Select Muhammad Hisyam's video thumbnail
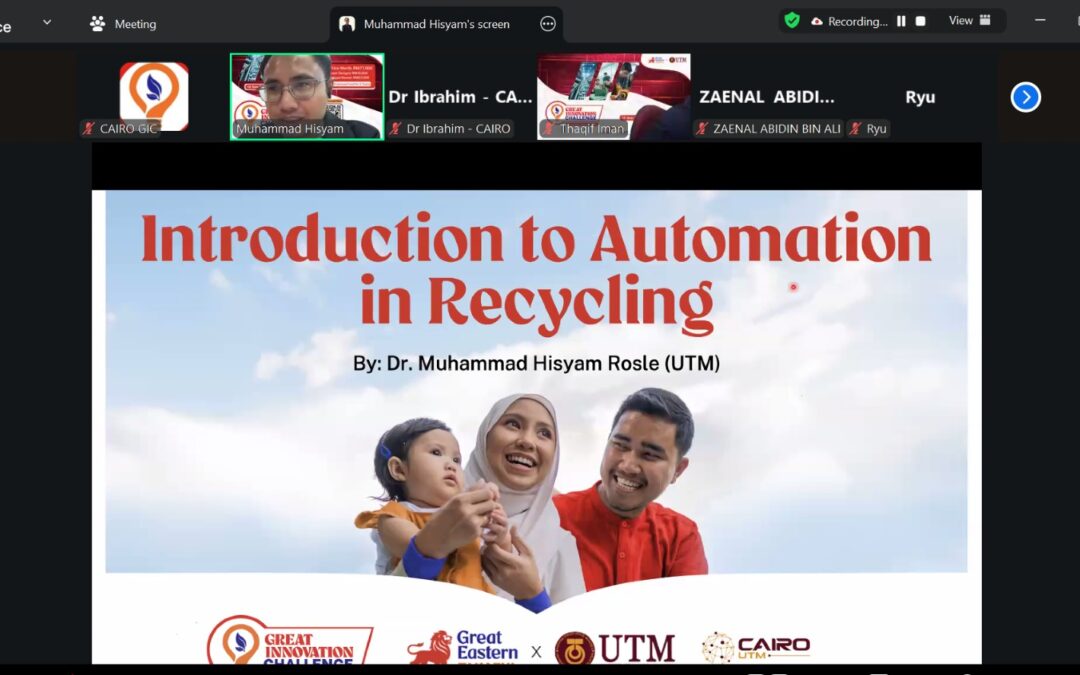 click(x=307, y=96)
